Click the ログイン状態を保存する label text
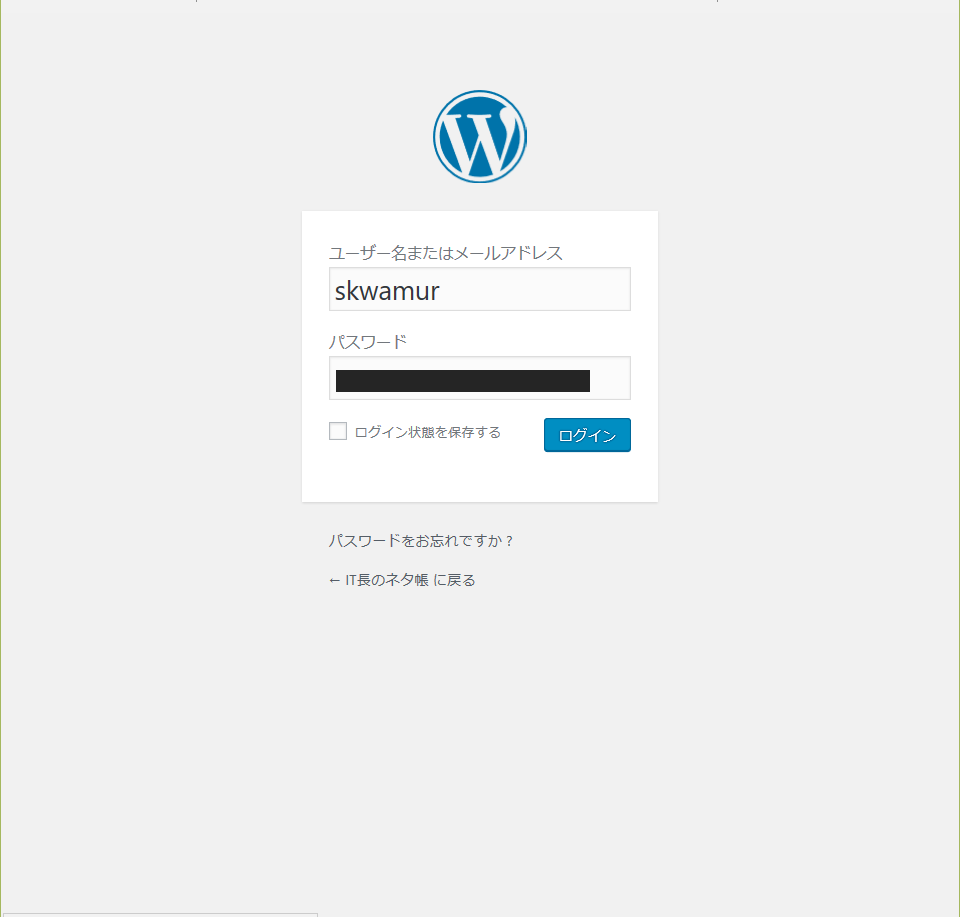 pyautogui.click(x=427, y=432)
